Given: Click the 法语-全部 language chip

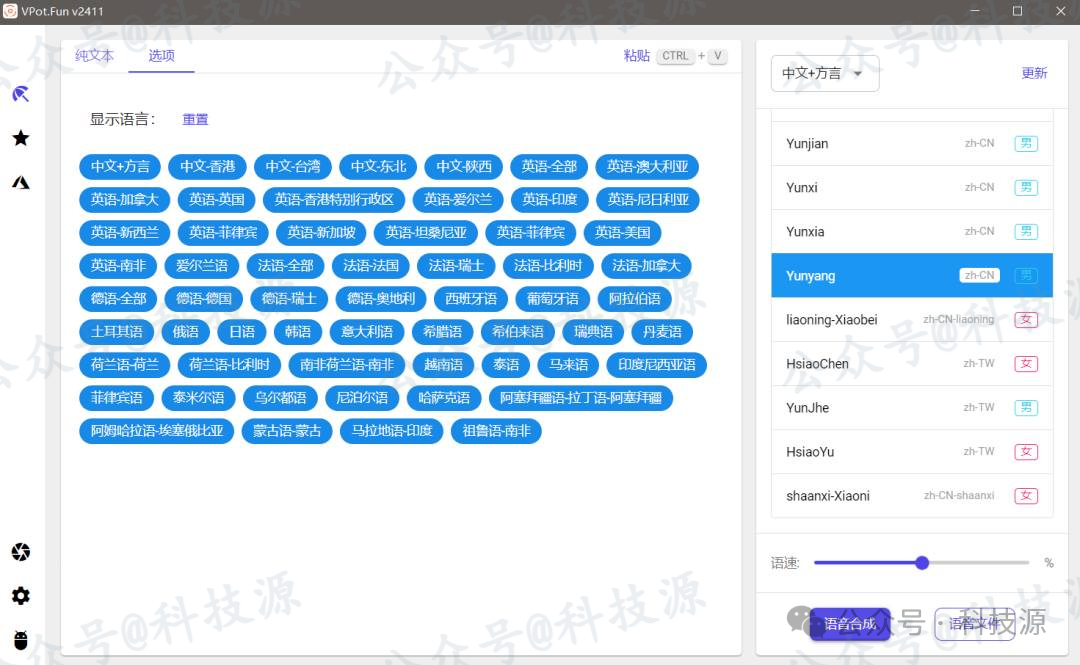Looking at the screenshot, I should click(x=285, y=266).
